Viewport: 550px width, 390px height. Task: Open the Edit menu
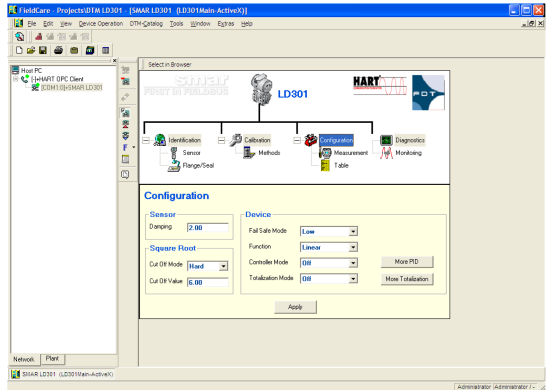48,23
